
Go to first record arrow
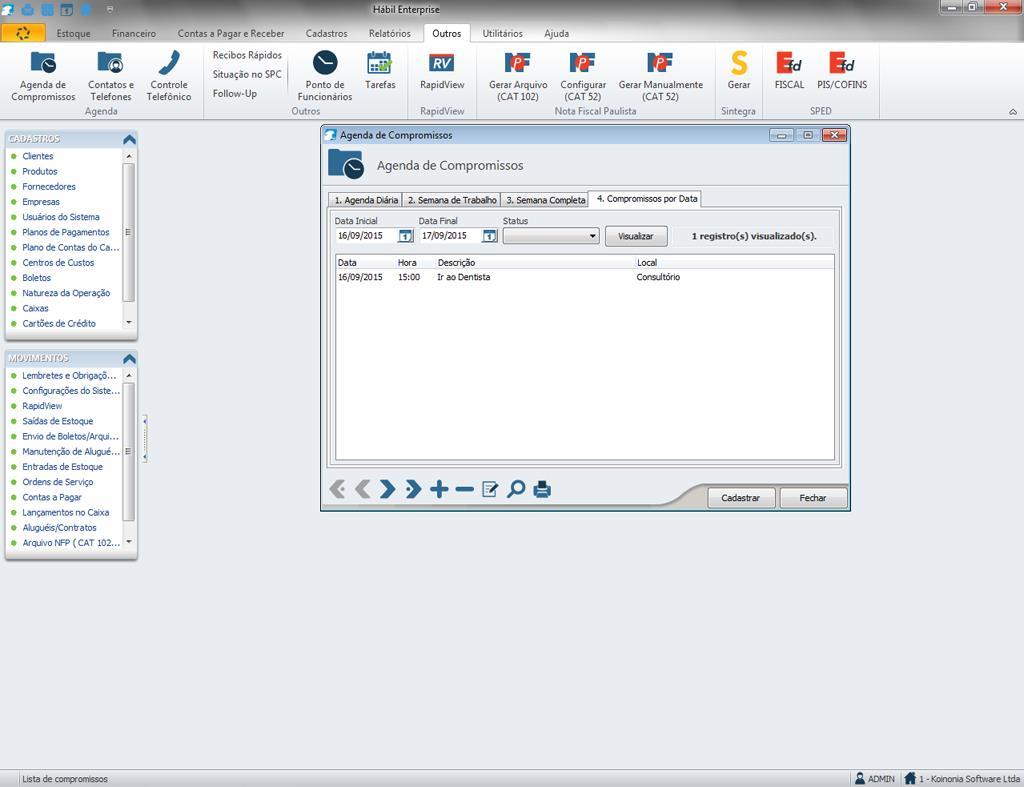pyautogui.click(x=338, y=489)
